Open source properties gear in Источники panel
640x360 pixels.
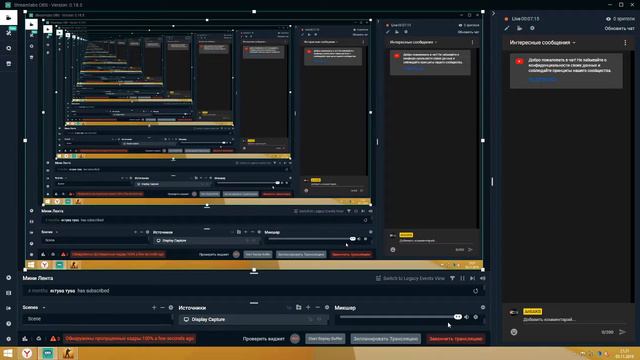(327, 307)
